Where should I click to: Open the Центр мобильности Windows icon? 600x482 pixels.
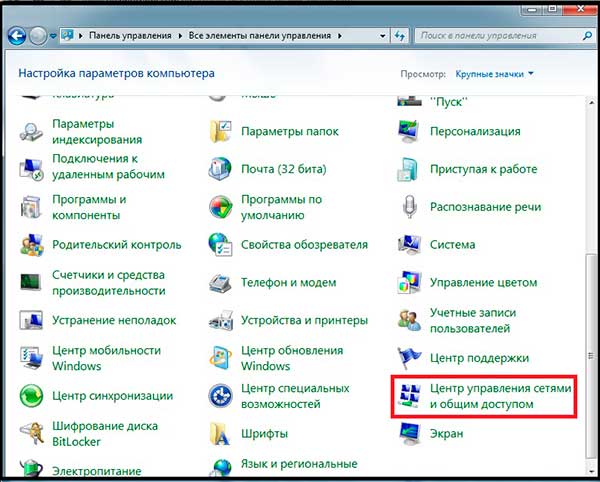point(31,358)
